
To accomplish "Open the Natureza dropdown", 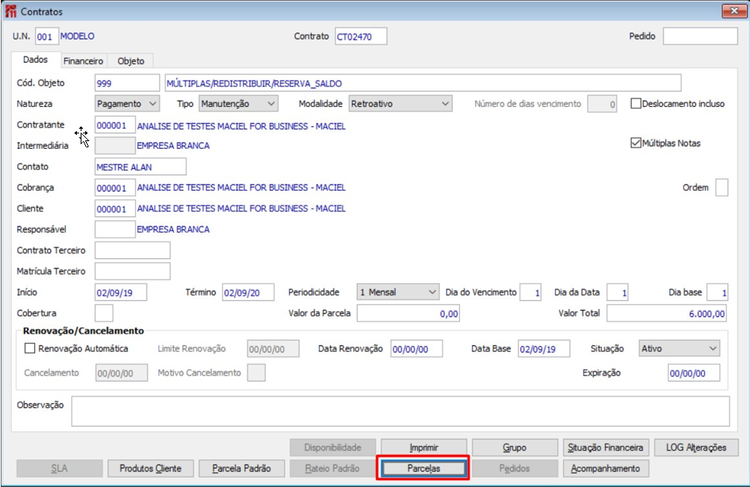I will point(127,104).
